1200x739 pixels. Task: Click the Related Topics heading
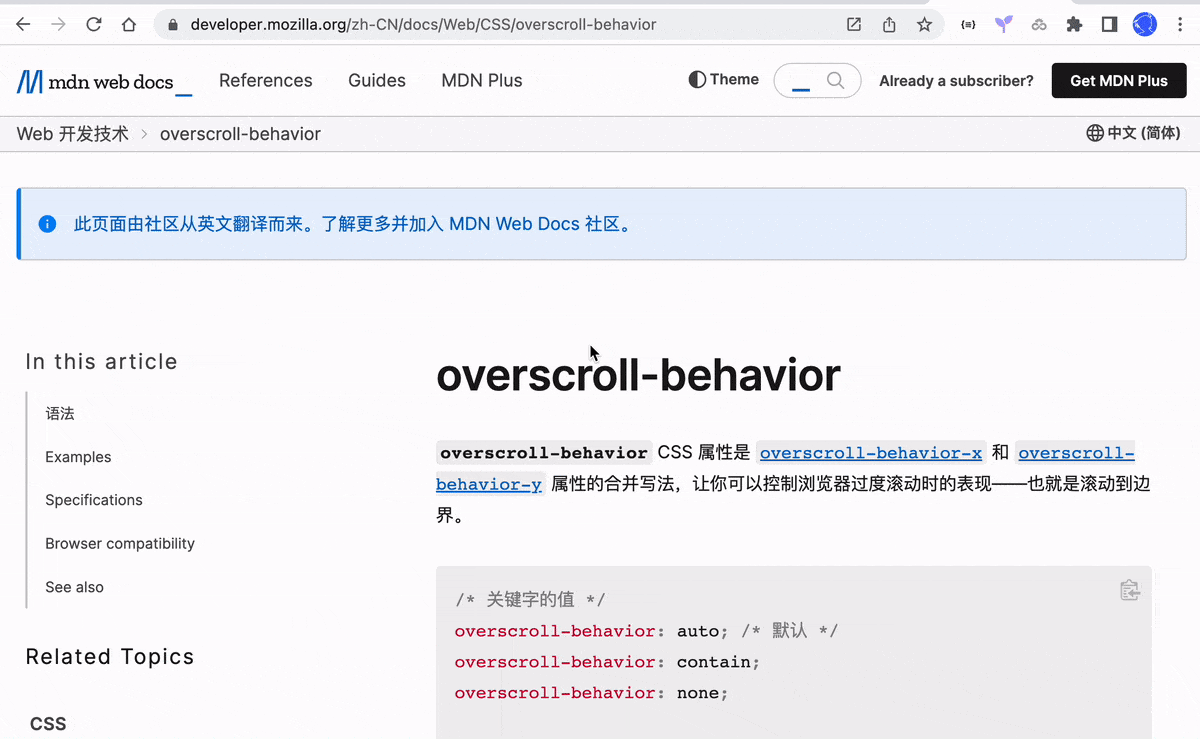click(x=110, y=657)
